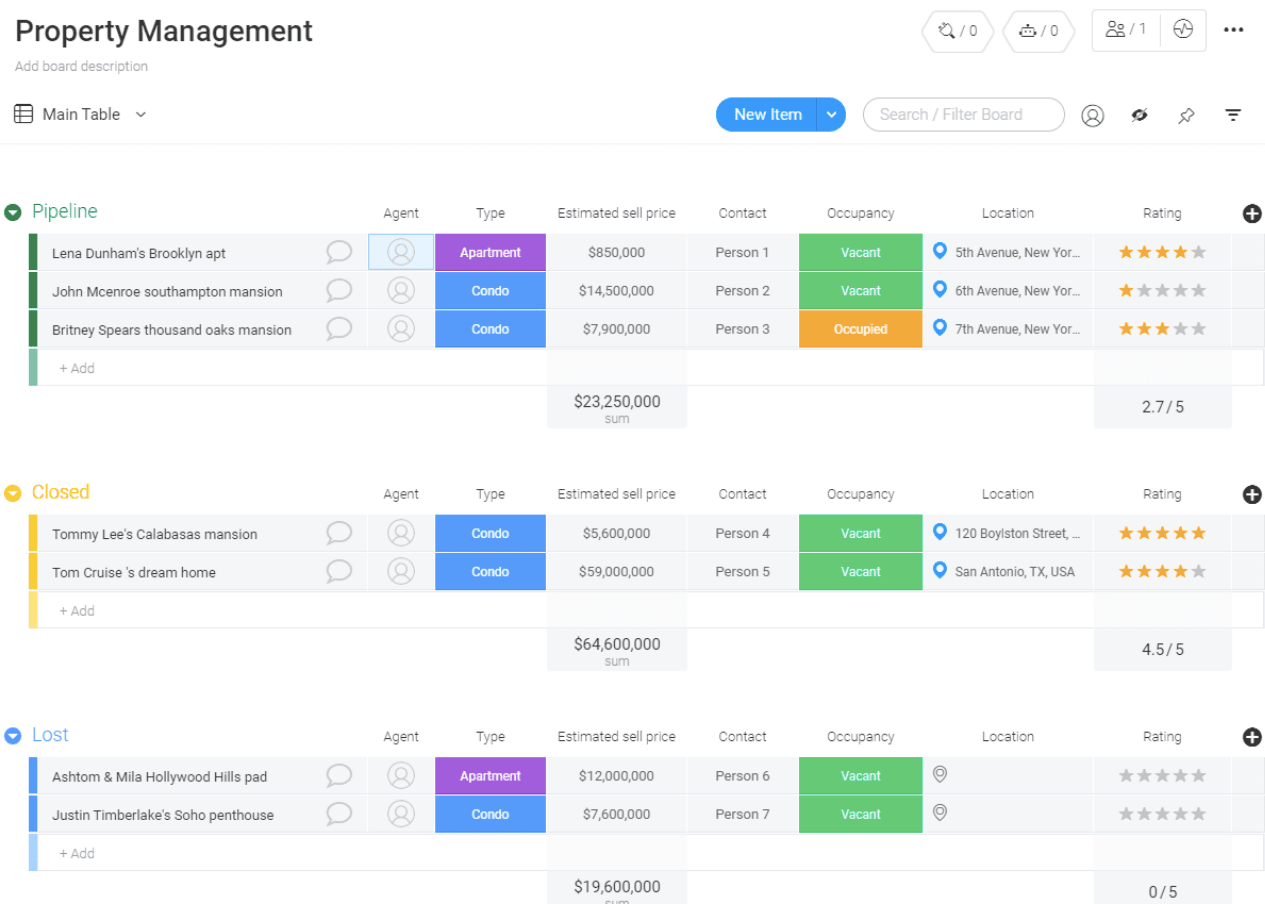
Task: Add item to Pipeline group
Action: tap(77, 368)
